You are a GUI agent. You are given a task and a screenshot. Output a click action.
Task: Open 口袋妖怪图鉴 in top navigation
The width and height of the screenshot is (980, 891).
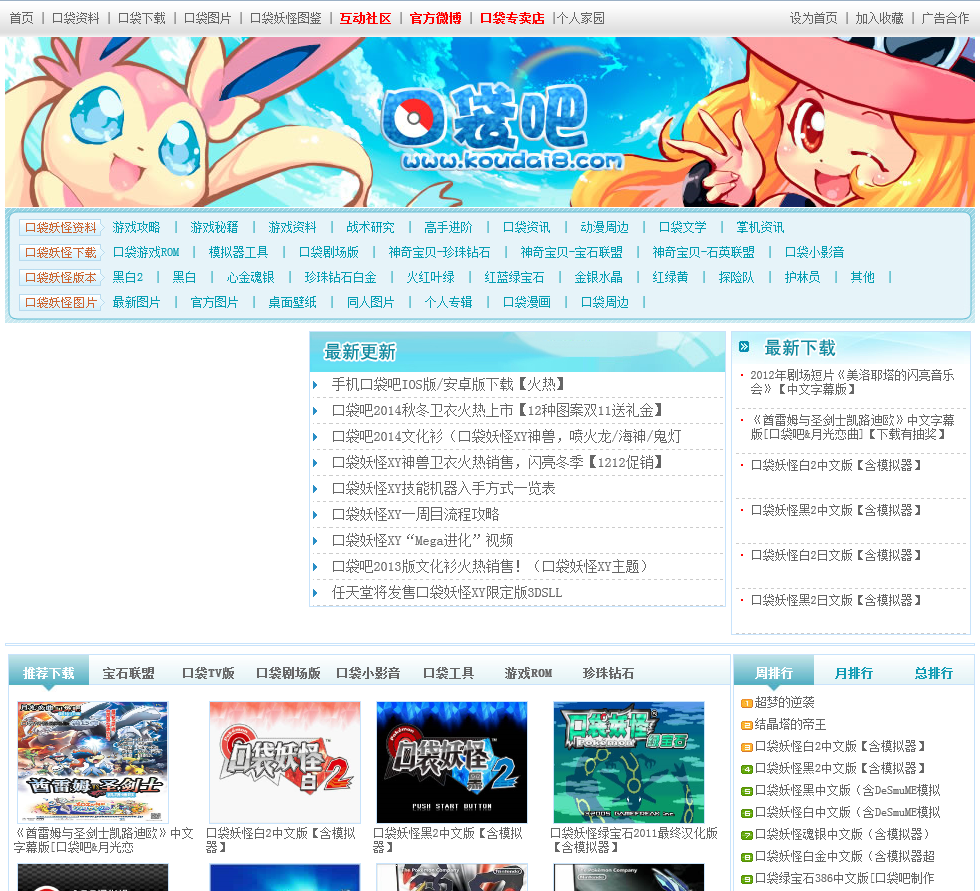pos(286,18)
